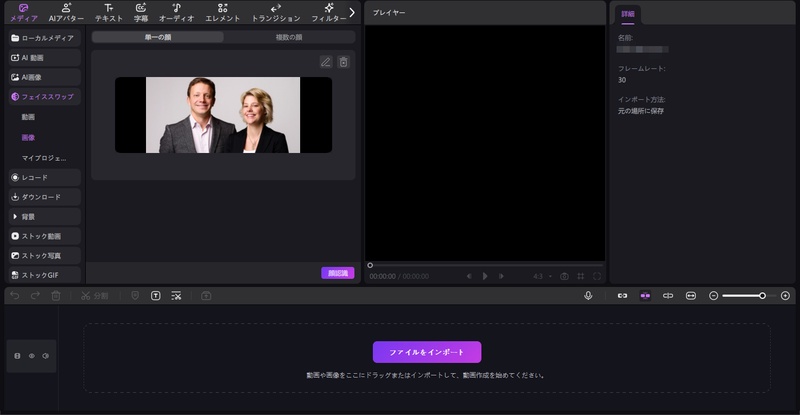Open the オーディオ tab
The image size is (800, 415).
[177, 13]
